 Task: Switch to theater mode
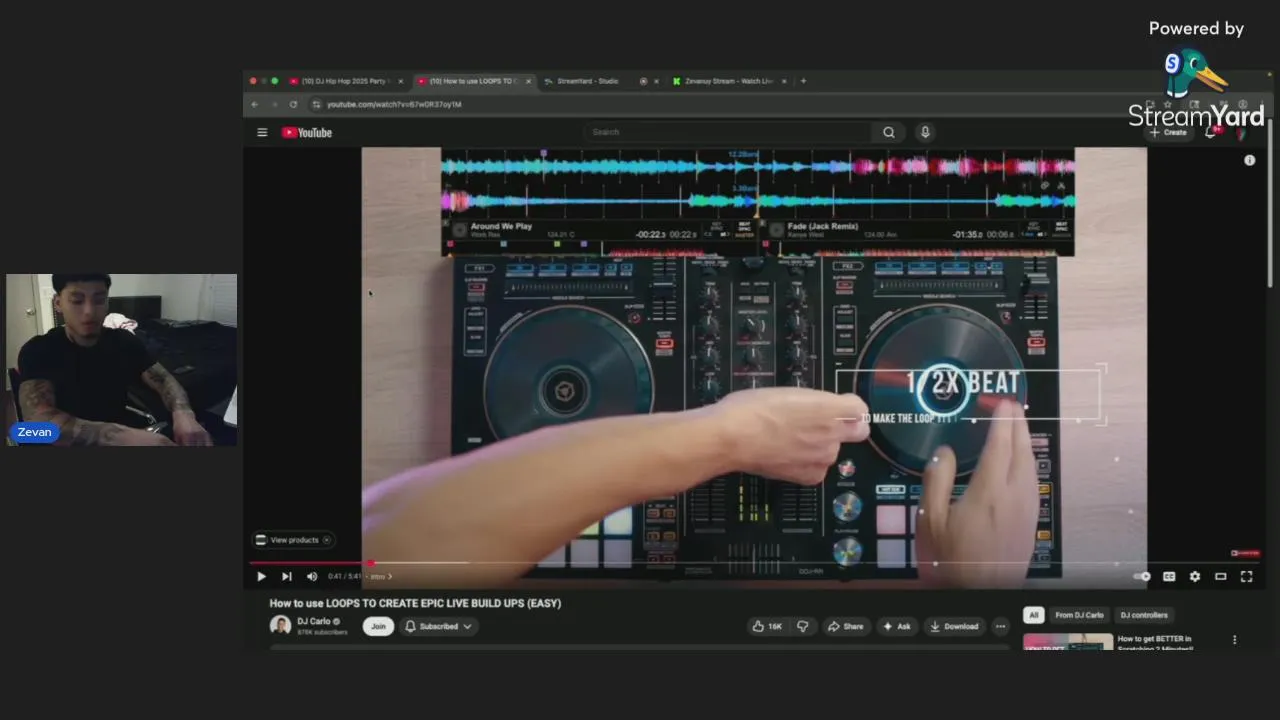click(1221, 576)
